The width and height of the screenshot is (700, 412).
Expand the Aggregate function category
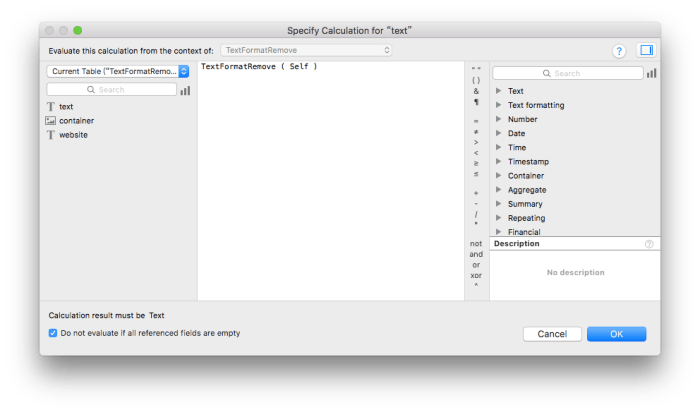pos(497,189)
